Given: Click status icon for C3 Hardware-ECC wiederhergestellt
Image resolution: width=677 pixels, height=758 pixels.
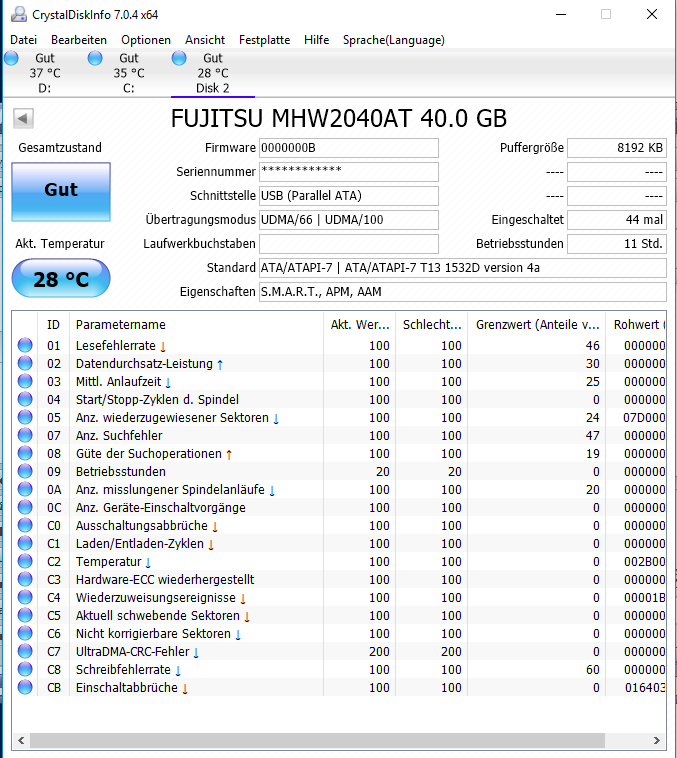Looking at the screenshot, I should pos(25,579).
